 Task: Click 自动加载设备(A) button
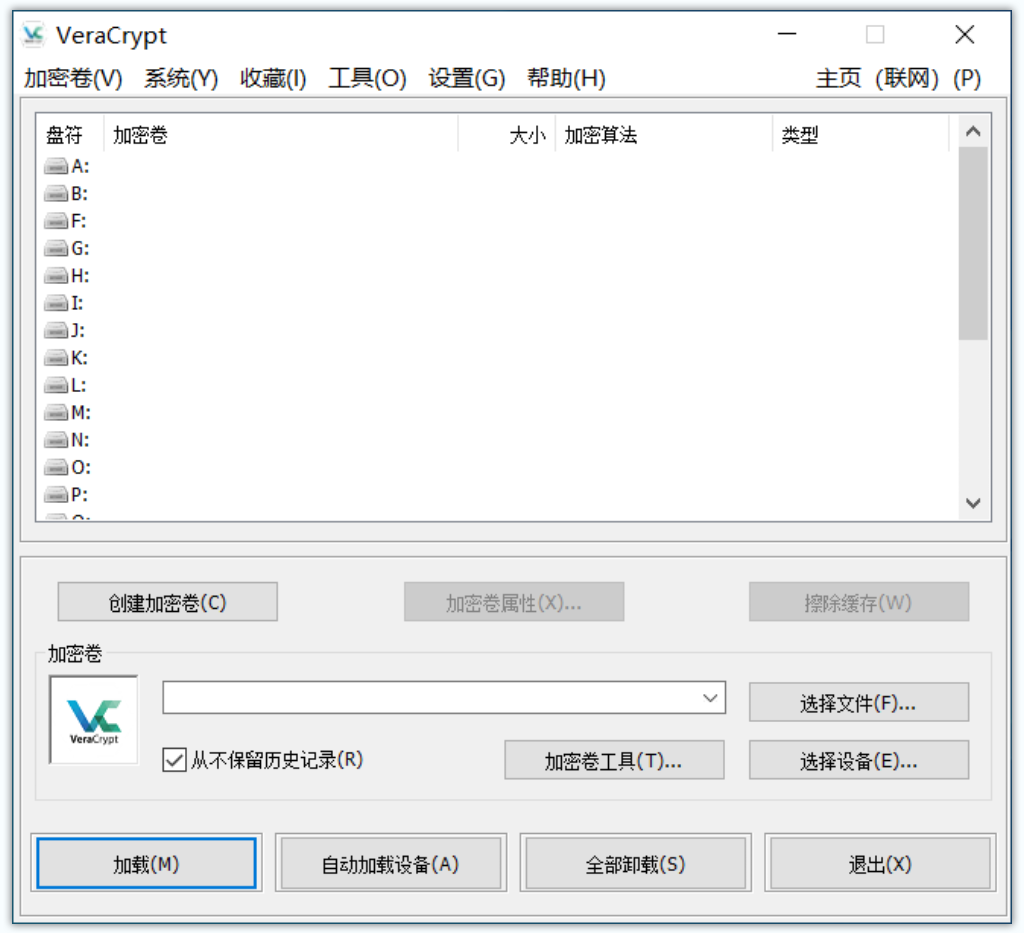391,864
